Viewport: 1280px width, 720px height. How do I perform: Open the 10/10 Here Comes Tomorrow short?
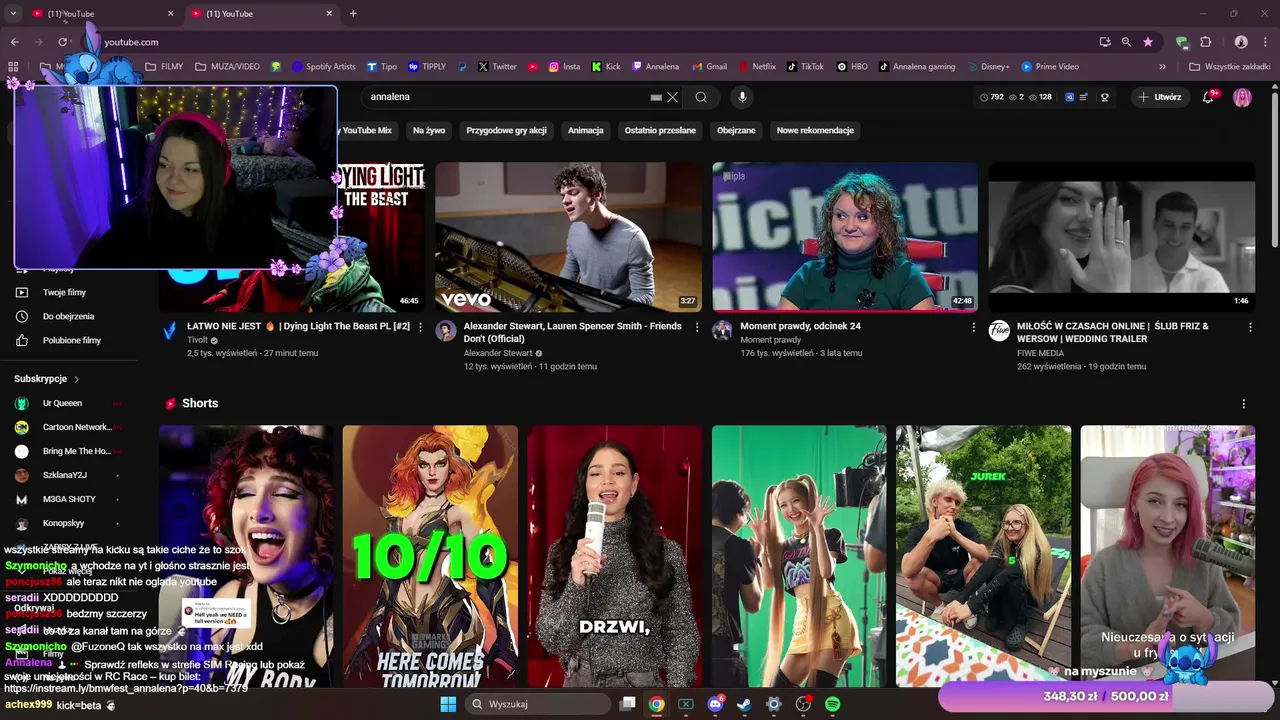click(430, 556)
